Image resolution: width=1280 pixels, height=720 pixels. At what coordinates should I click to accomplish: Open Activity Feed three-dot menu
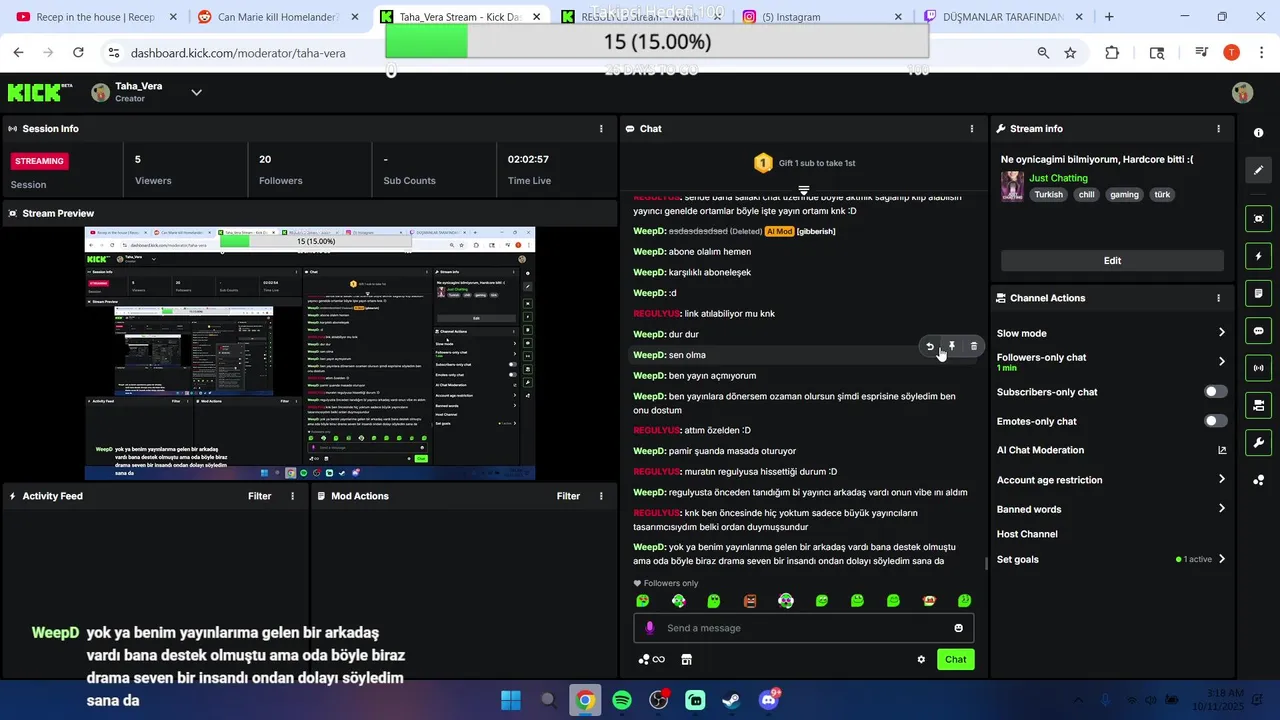tap(293, 496)
